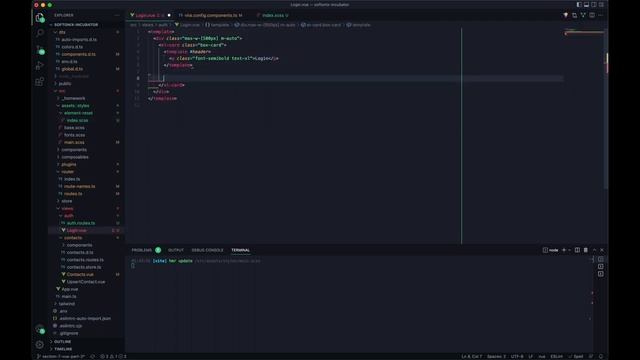The image size is (640, 360).
Task: Switch to the Problems panel tab
Action: click(x=142, y=250)
